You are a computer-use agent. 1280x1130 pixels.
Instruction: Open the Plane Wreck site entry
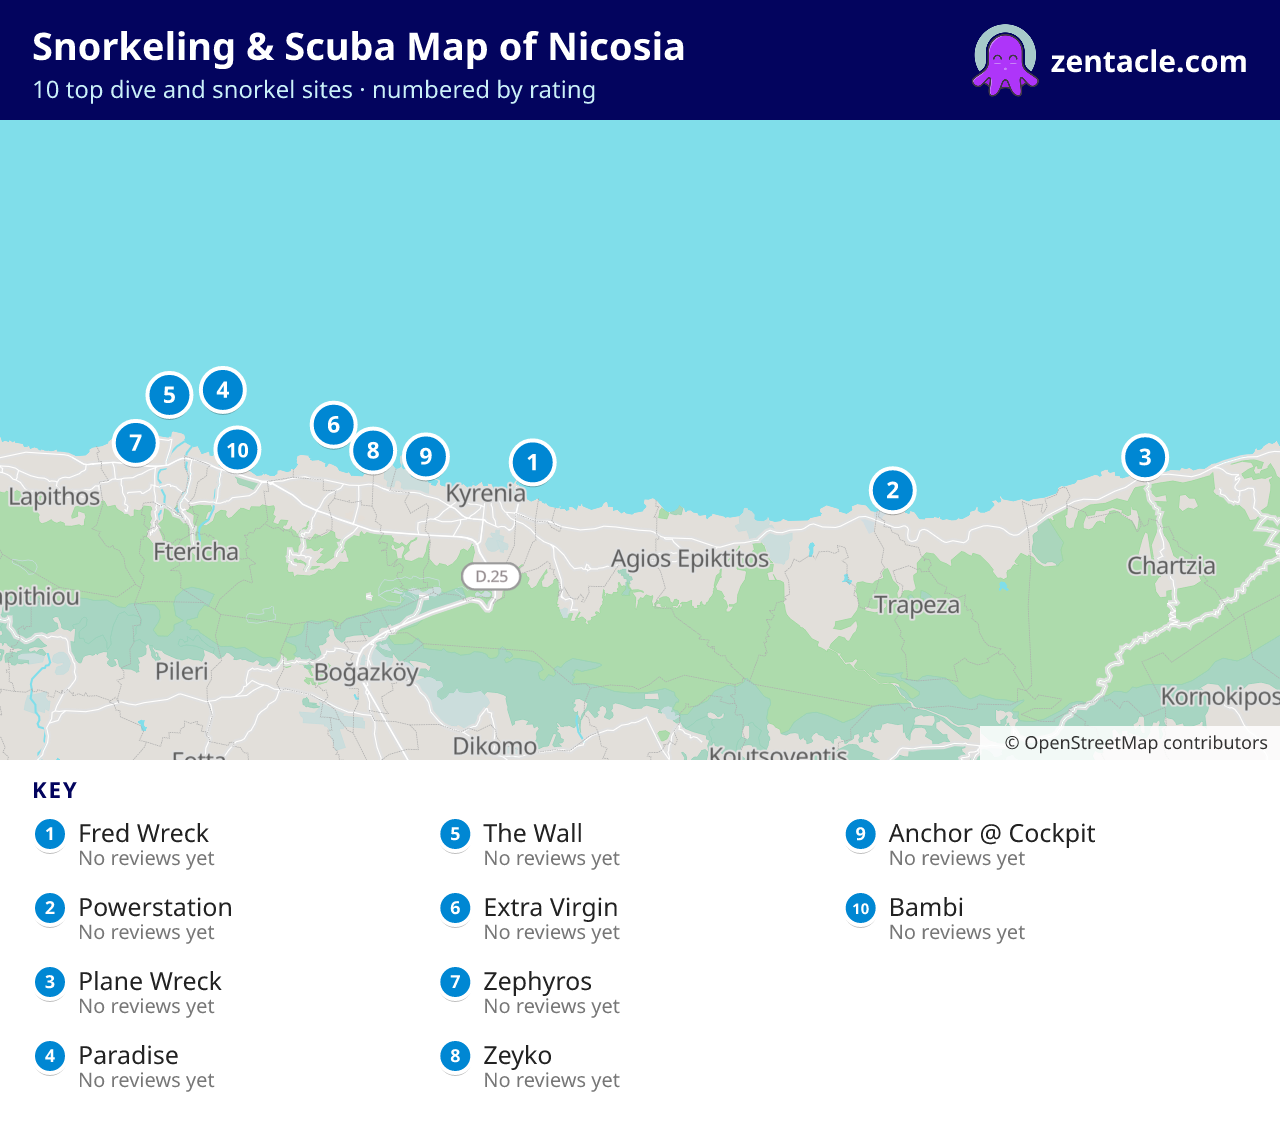[x=150, y=981]
